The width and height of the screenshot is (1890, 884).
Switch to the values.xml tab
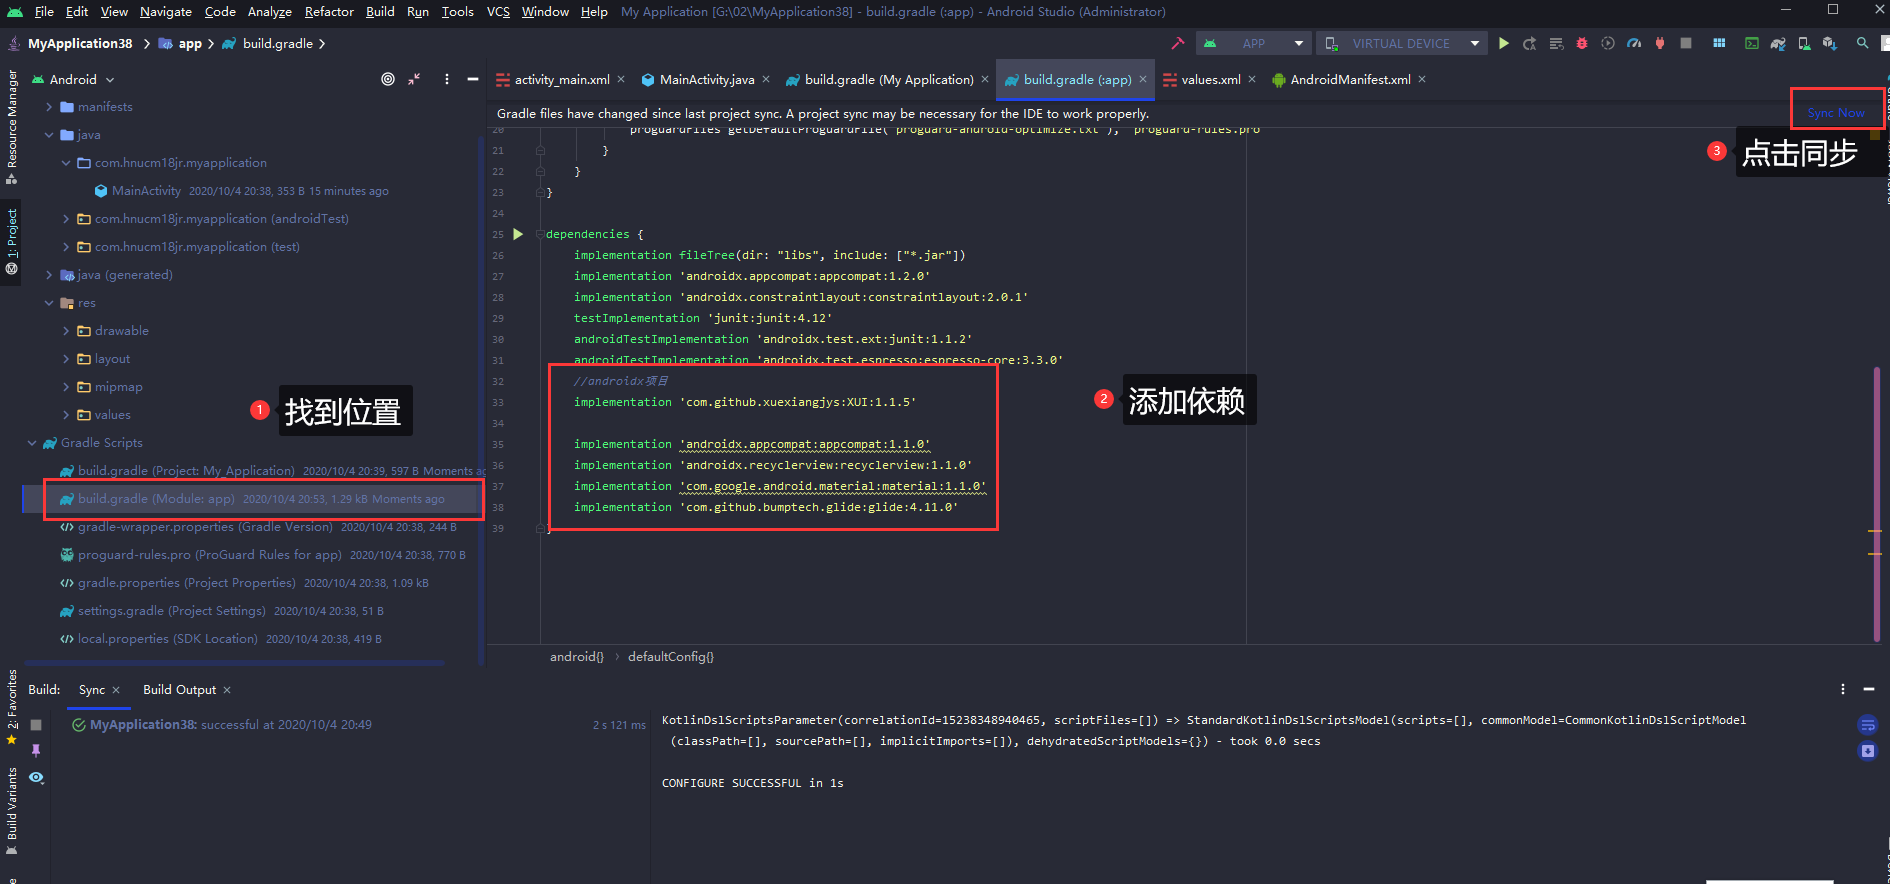pos(1211,80)
